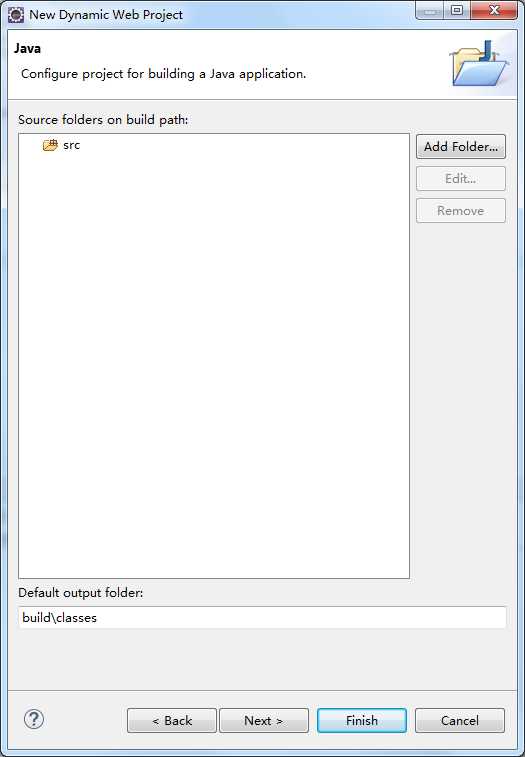The height and width of the screenshot is (757, 525).
Task: Close the wizard with the red X
Action: pyautogui.click(x=494, y=11)
